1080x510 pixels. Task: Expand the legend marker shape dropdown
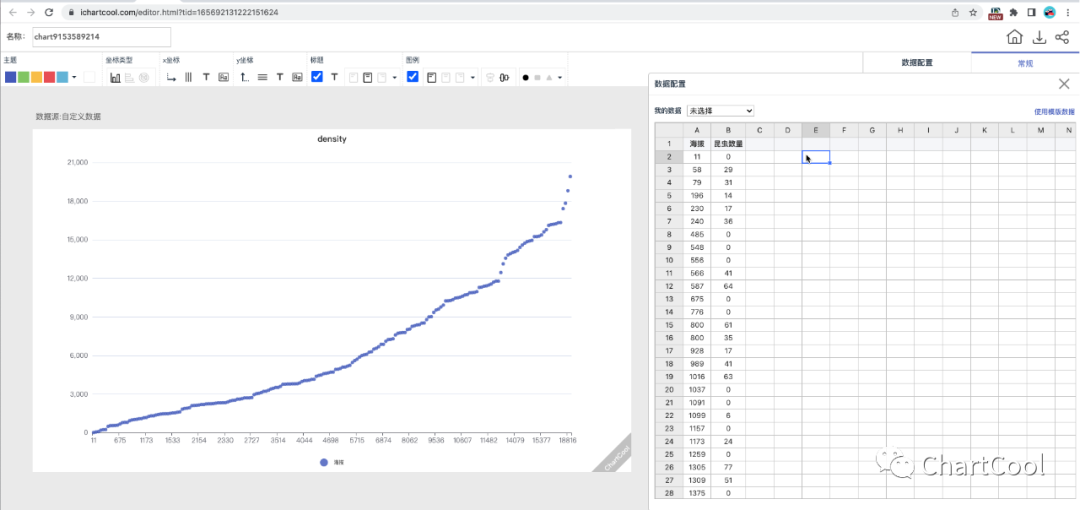point(560,77)
